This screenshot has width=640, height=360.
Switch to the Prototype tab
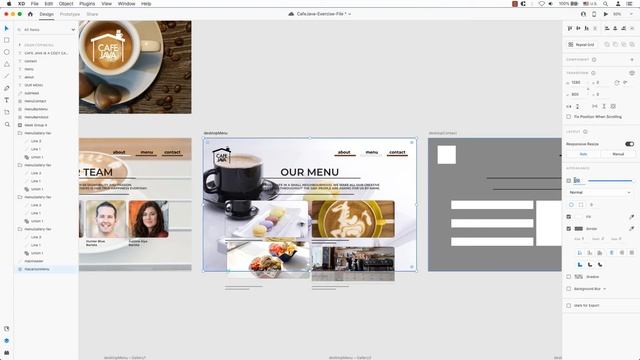[70, 14]
